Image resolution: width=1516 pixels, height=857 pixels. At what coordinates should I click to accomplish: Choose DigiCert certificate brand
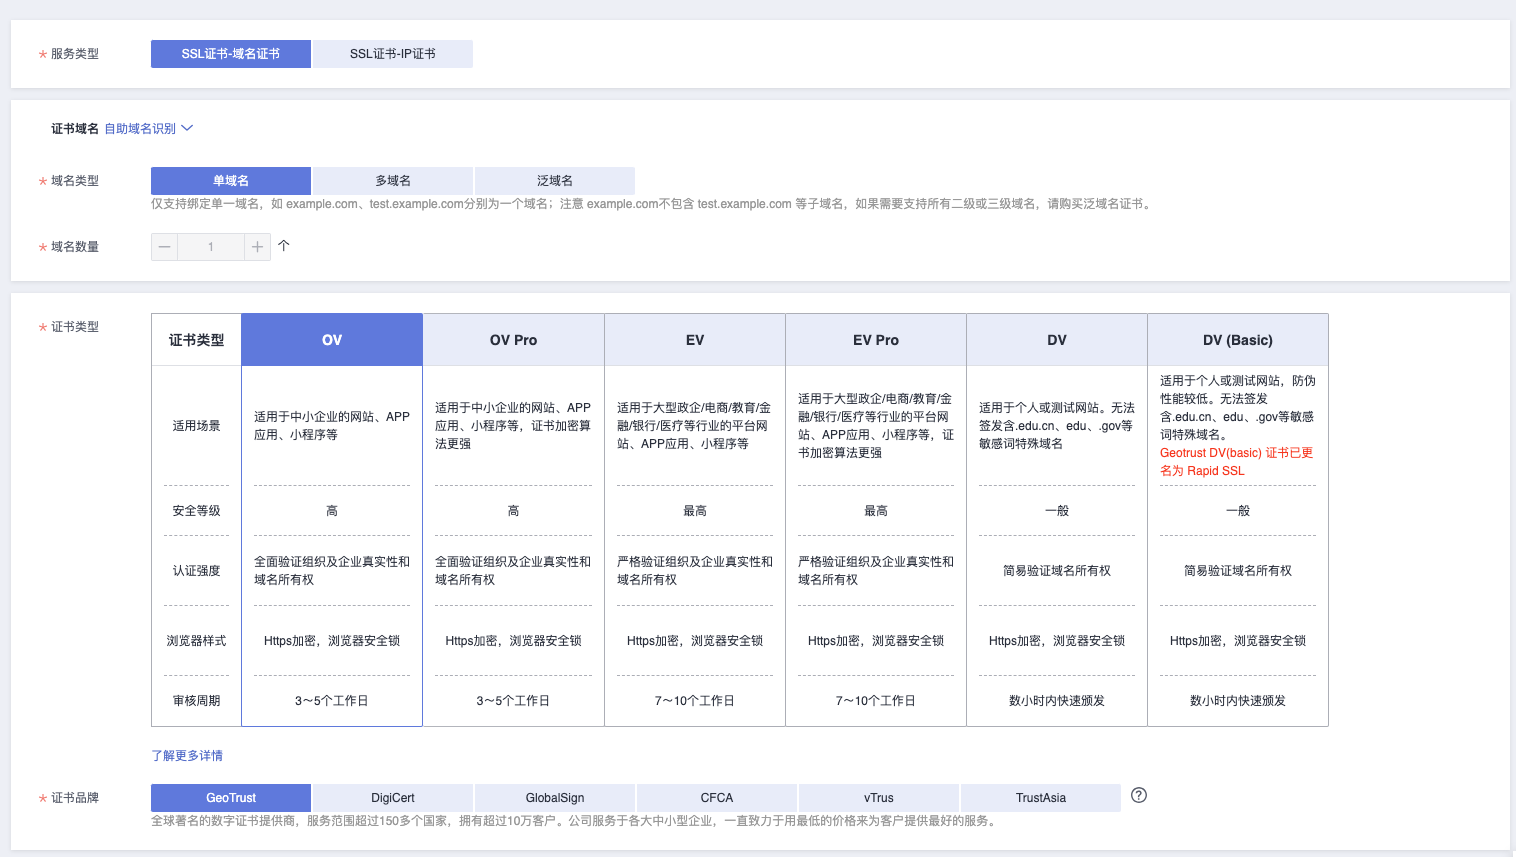(393, 798)
